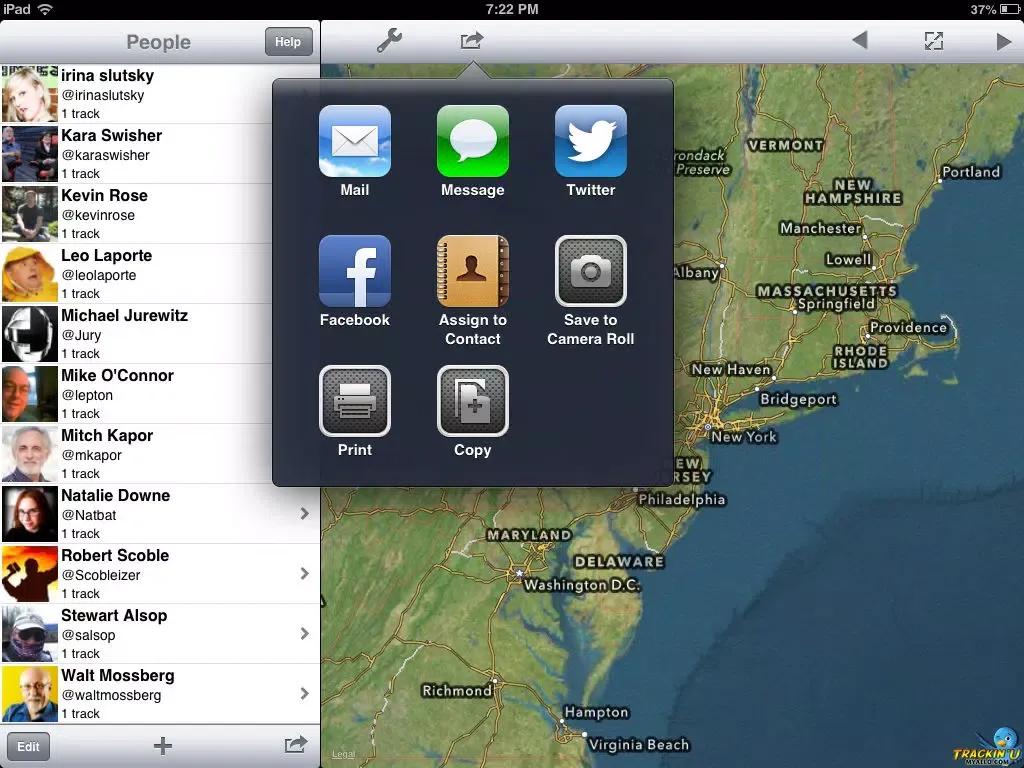Tap Kevin Rose avatar thumbnail
Viewport: 1024px width, 768px height.
[30, 214]
